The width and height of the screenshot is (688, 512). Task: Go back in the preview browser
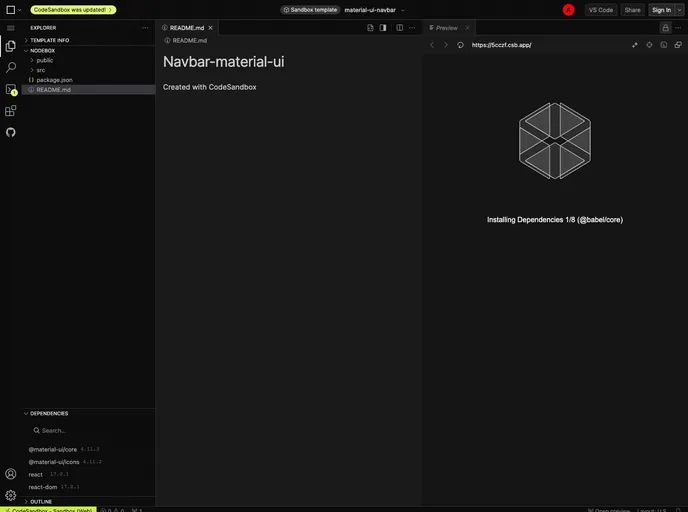pyautogui.click(x=432, y=45)
